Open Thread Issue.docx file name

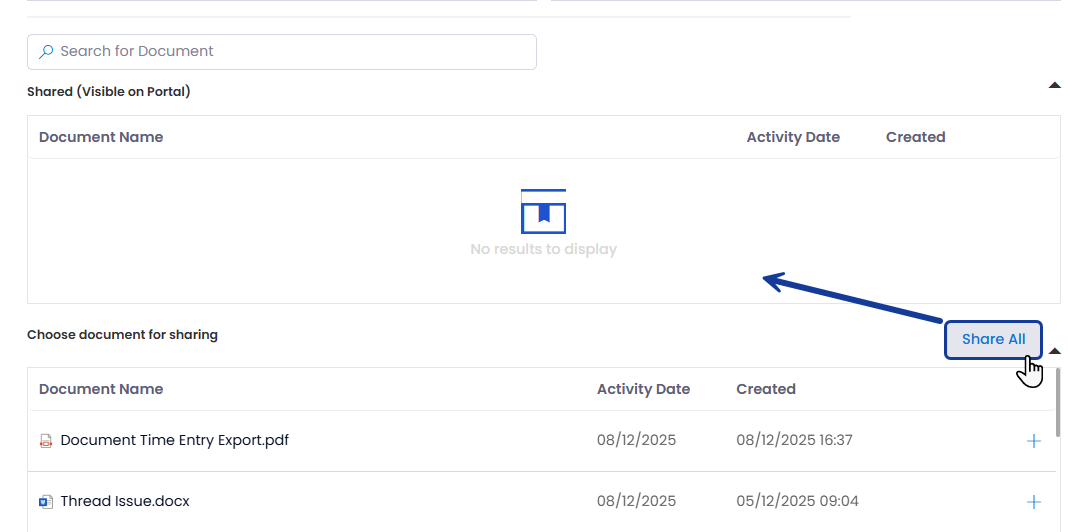tap(125, 501)
